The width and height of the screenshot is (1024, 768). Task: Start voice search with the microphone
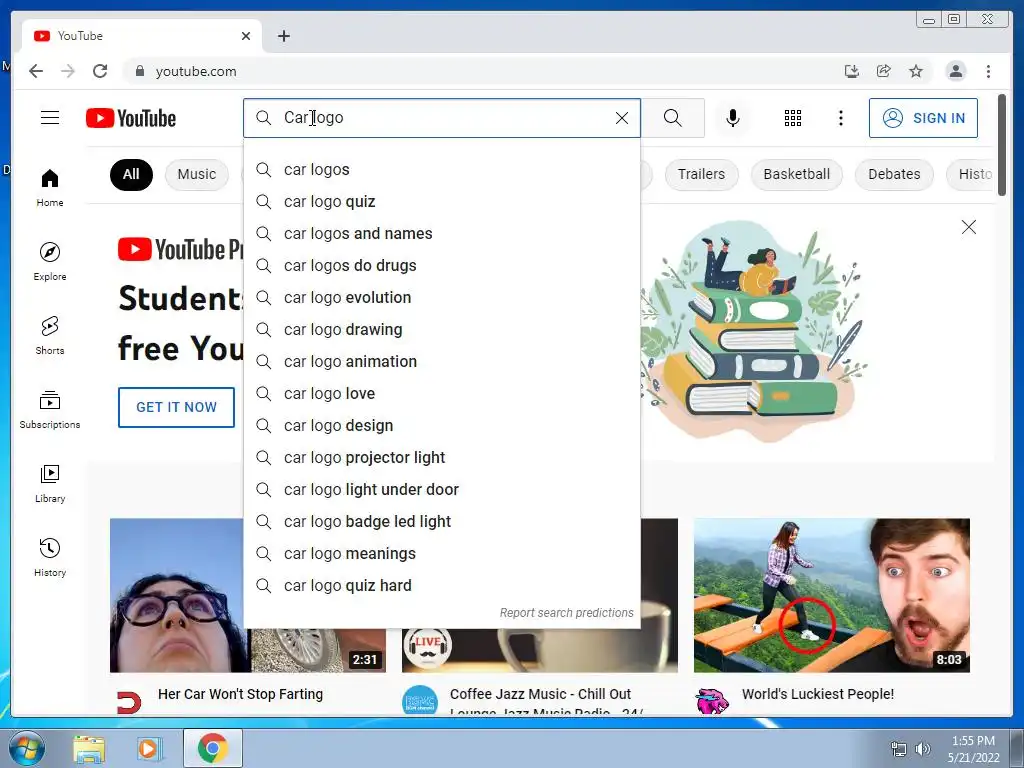click(x=733, y=118)
